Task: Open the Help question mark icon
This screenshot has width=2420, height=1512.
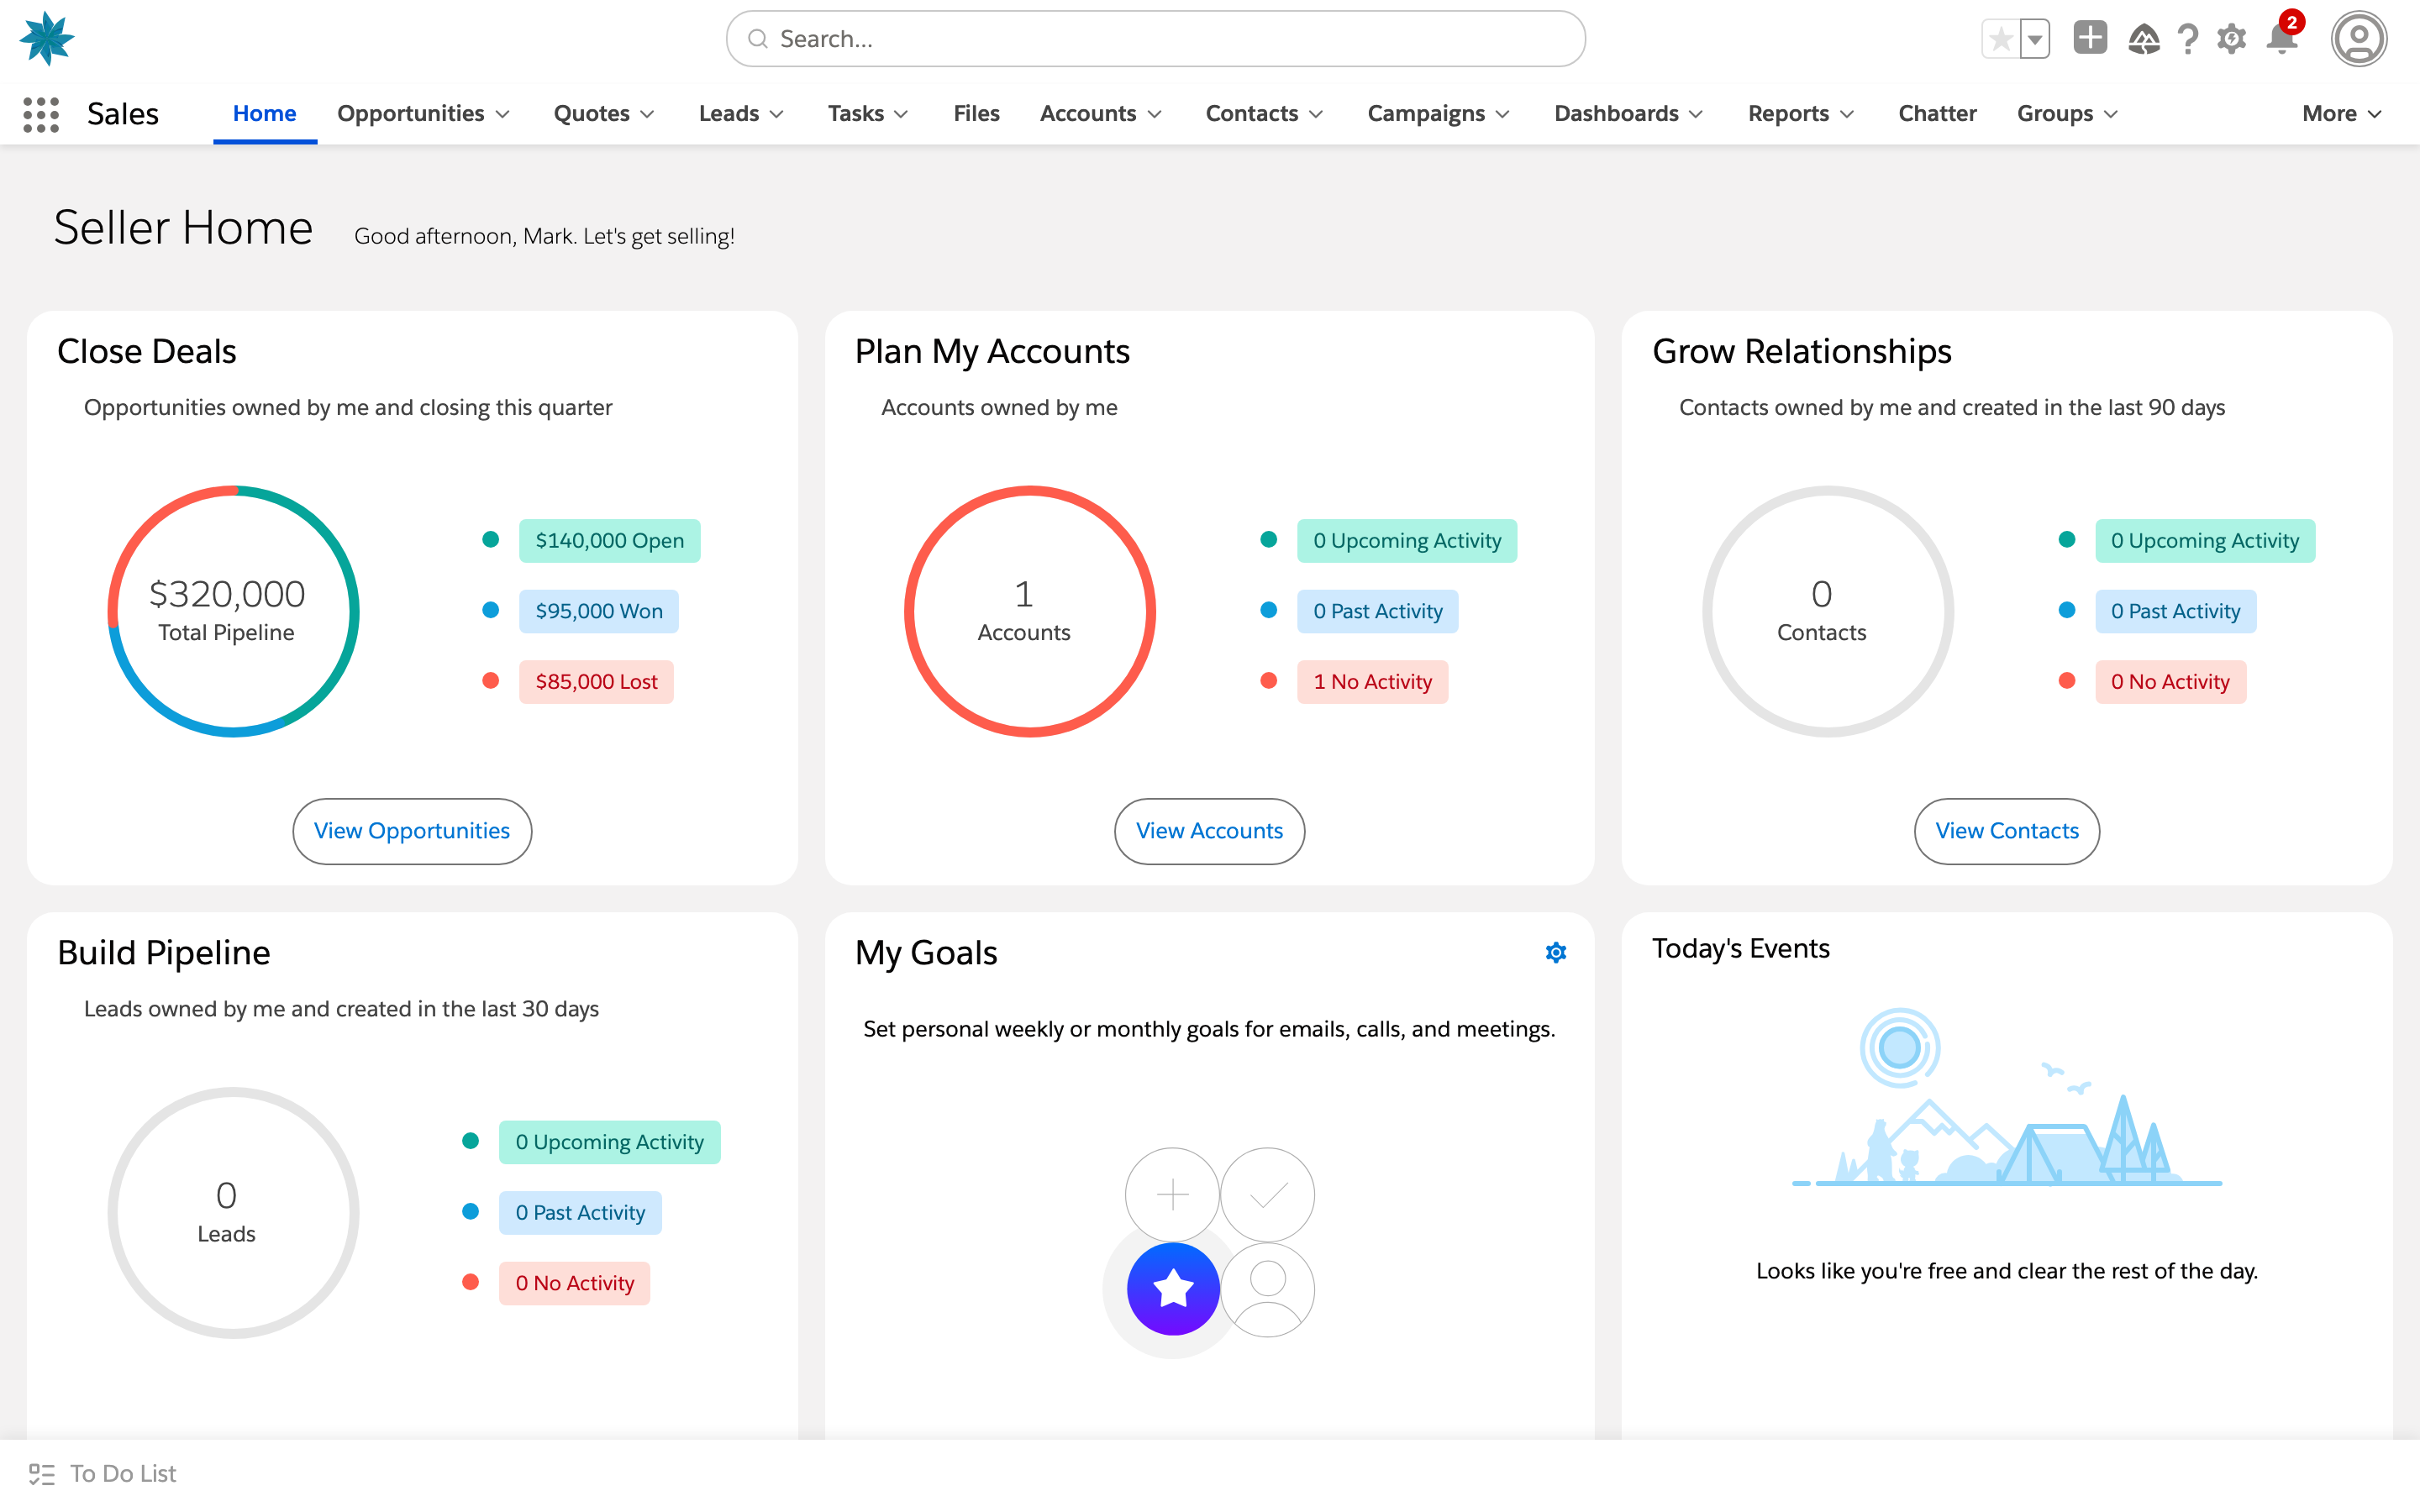Action: [x=2188, y=39]
